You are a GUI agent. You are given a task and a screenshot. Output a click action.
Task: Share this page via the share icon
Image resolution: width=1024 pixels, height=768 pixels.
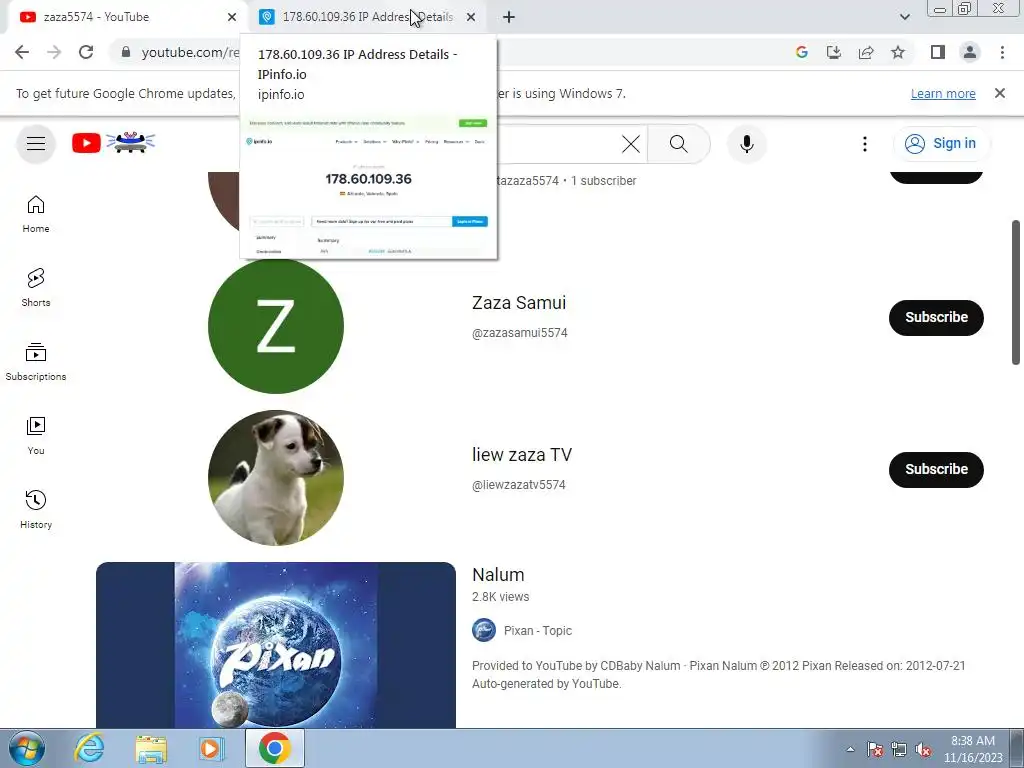(x=866, y=52)
